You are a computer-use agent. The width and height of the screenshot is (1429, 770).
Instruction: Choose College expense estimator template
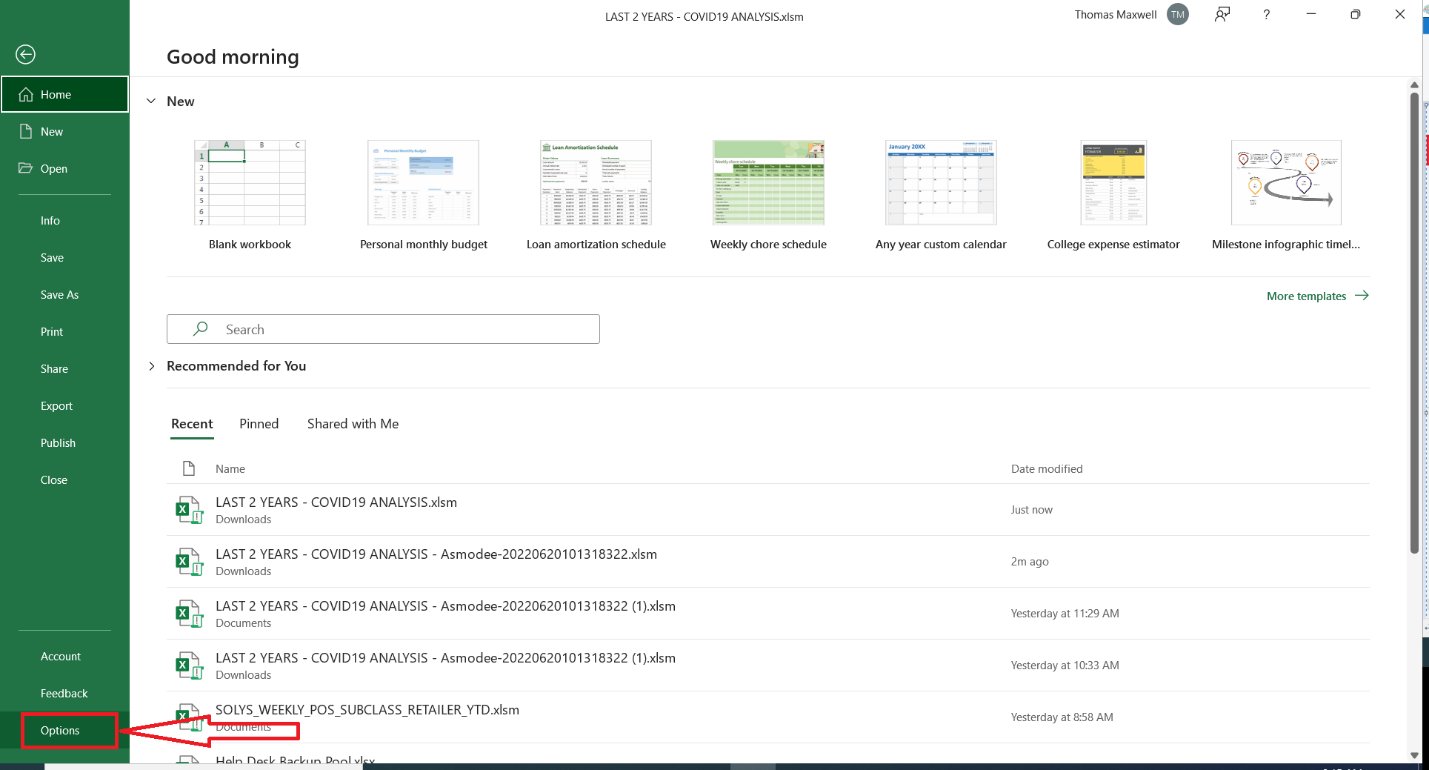(x=1113, y=196)
